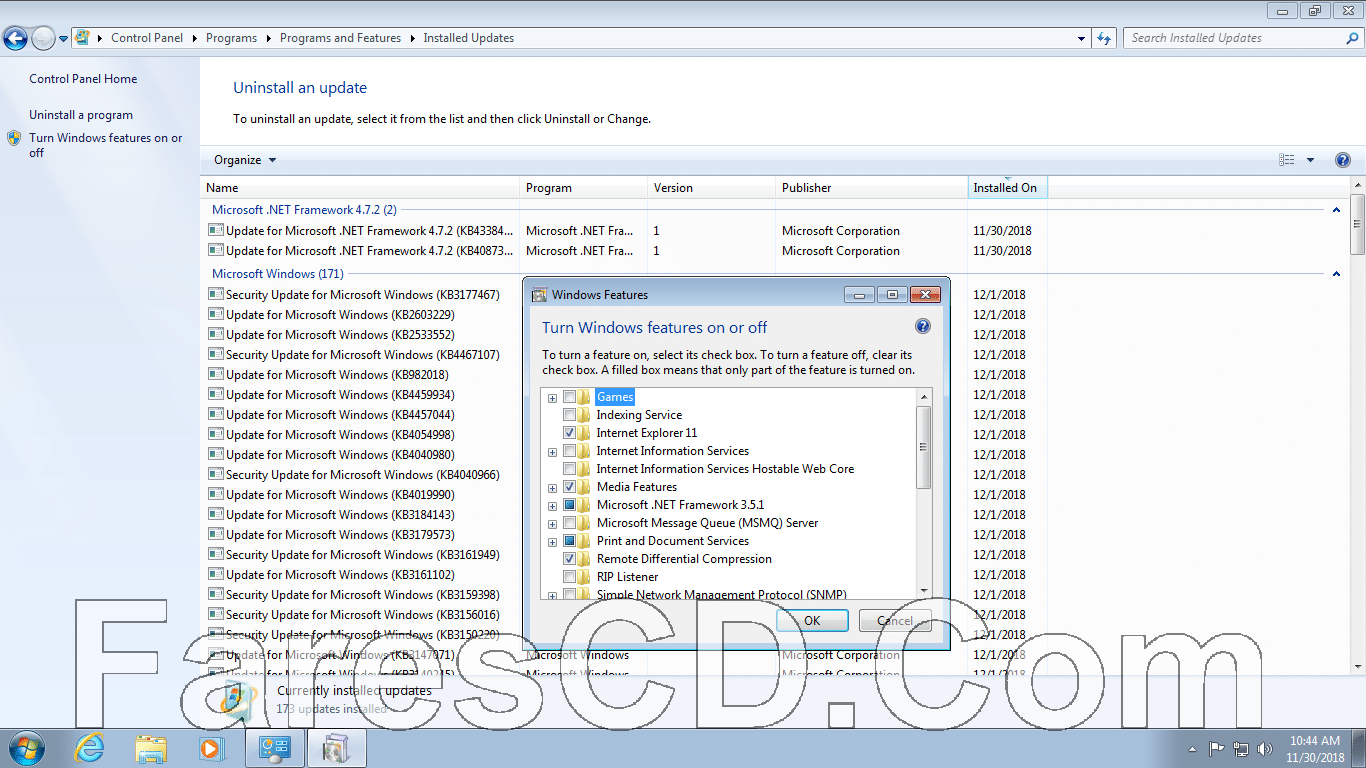Enable the Games checkbox
Viewport: 1366px width, 768px height.
coord(569,397)
